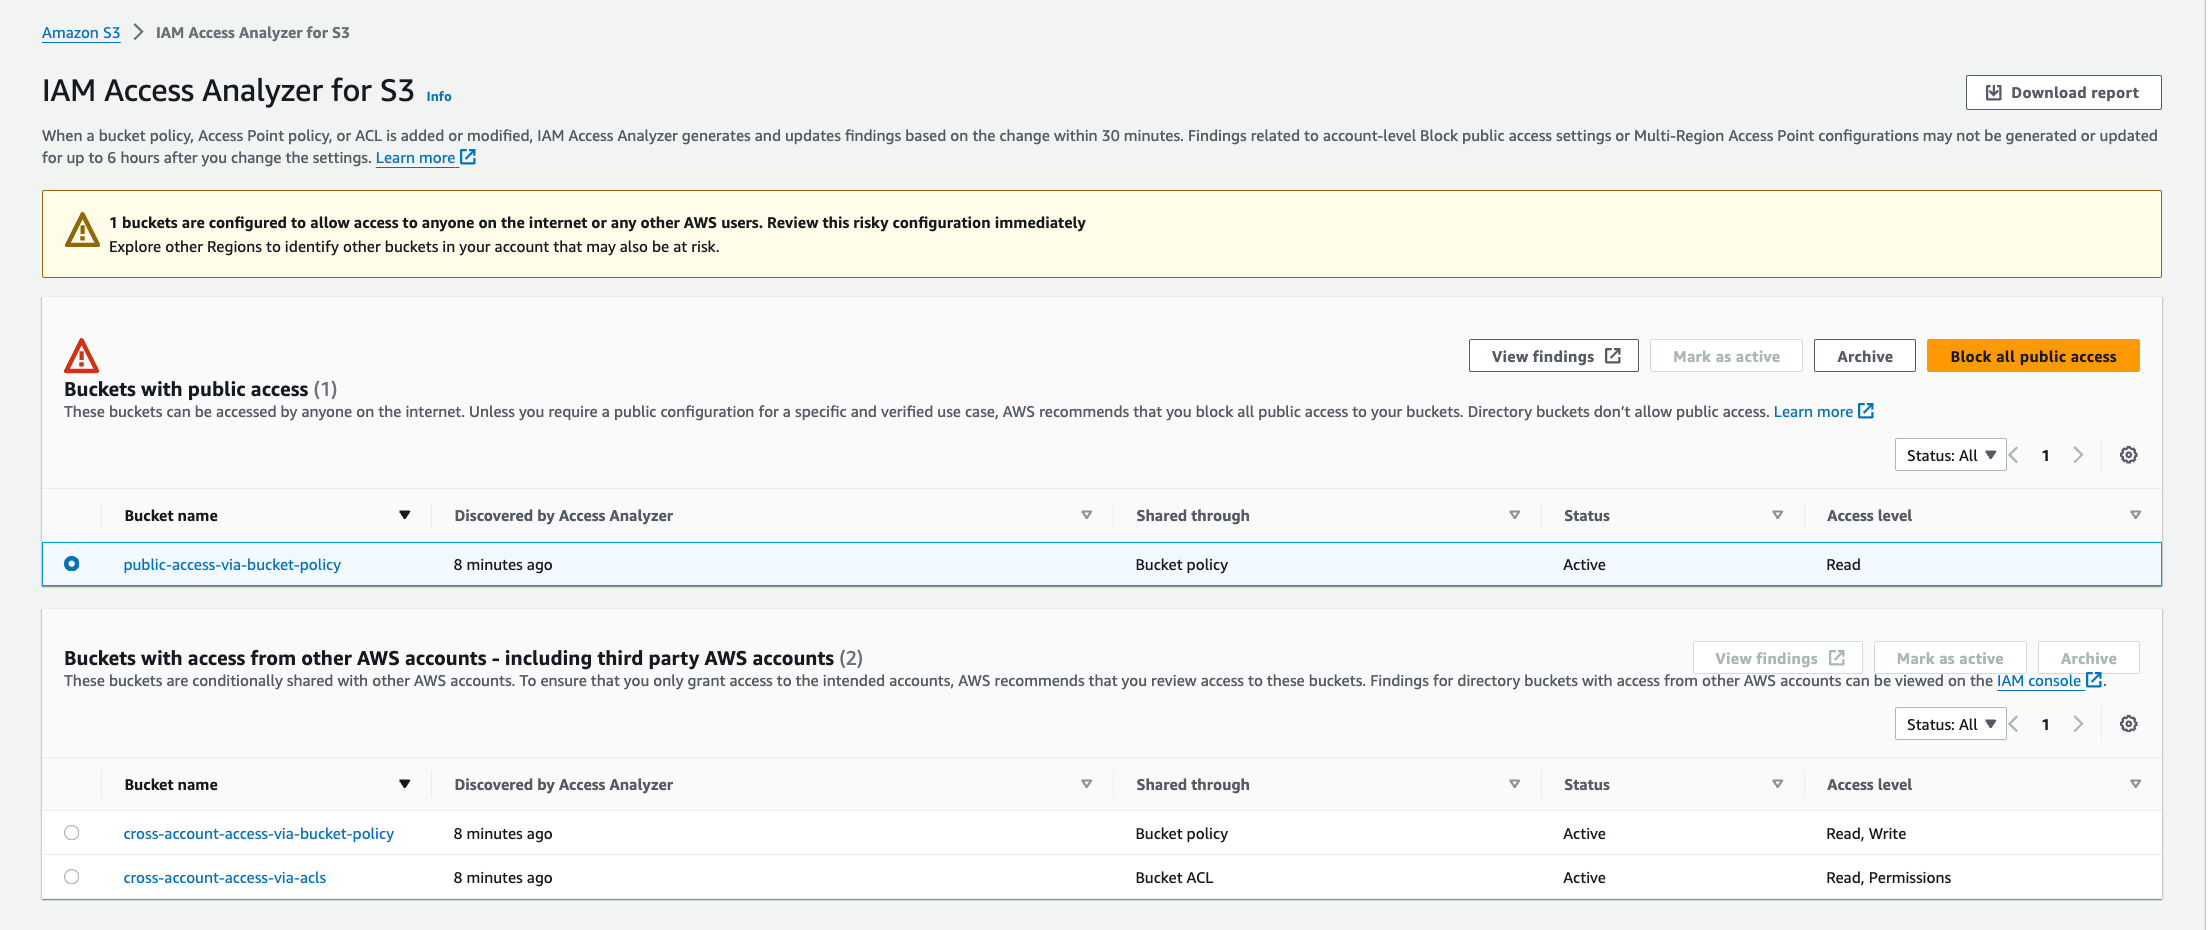2209x930 pixels.
Task: Open the Status: All dropdown in cross-account section
Action: pos(1950,723)
